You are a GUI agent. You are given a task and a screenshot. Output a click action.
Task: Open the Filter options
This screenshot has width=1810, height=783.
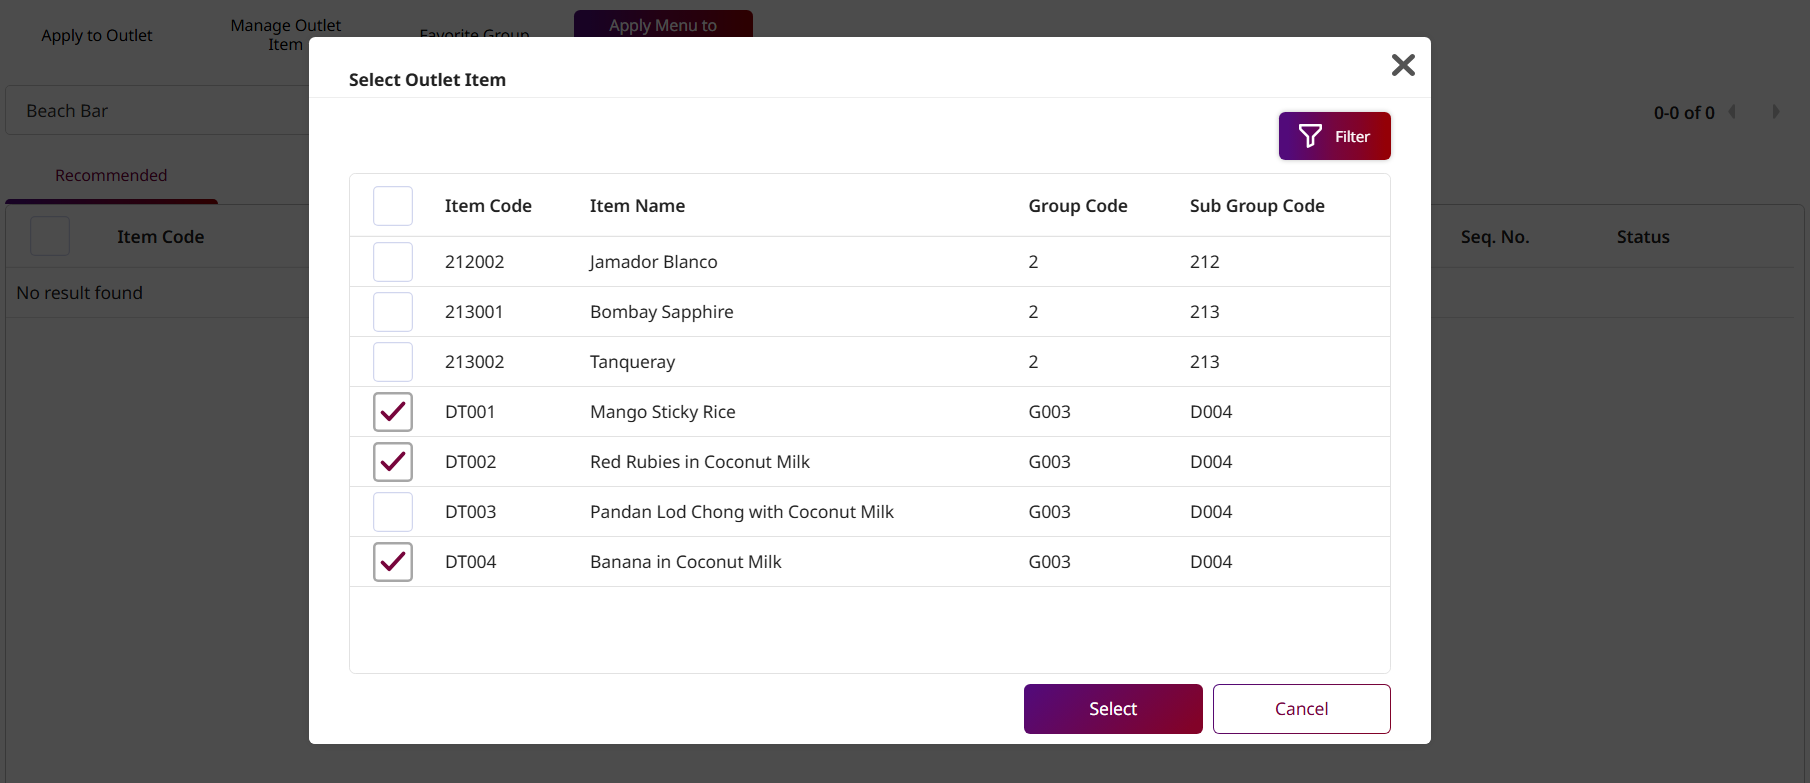coord(1334,136)
